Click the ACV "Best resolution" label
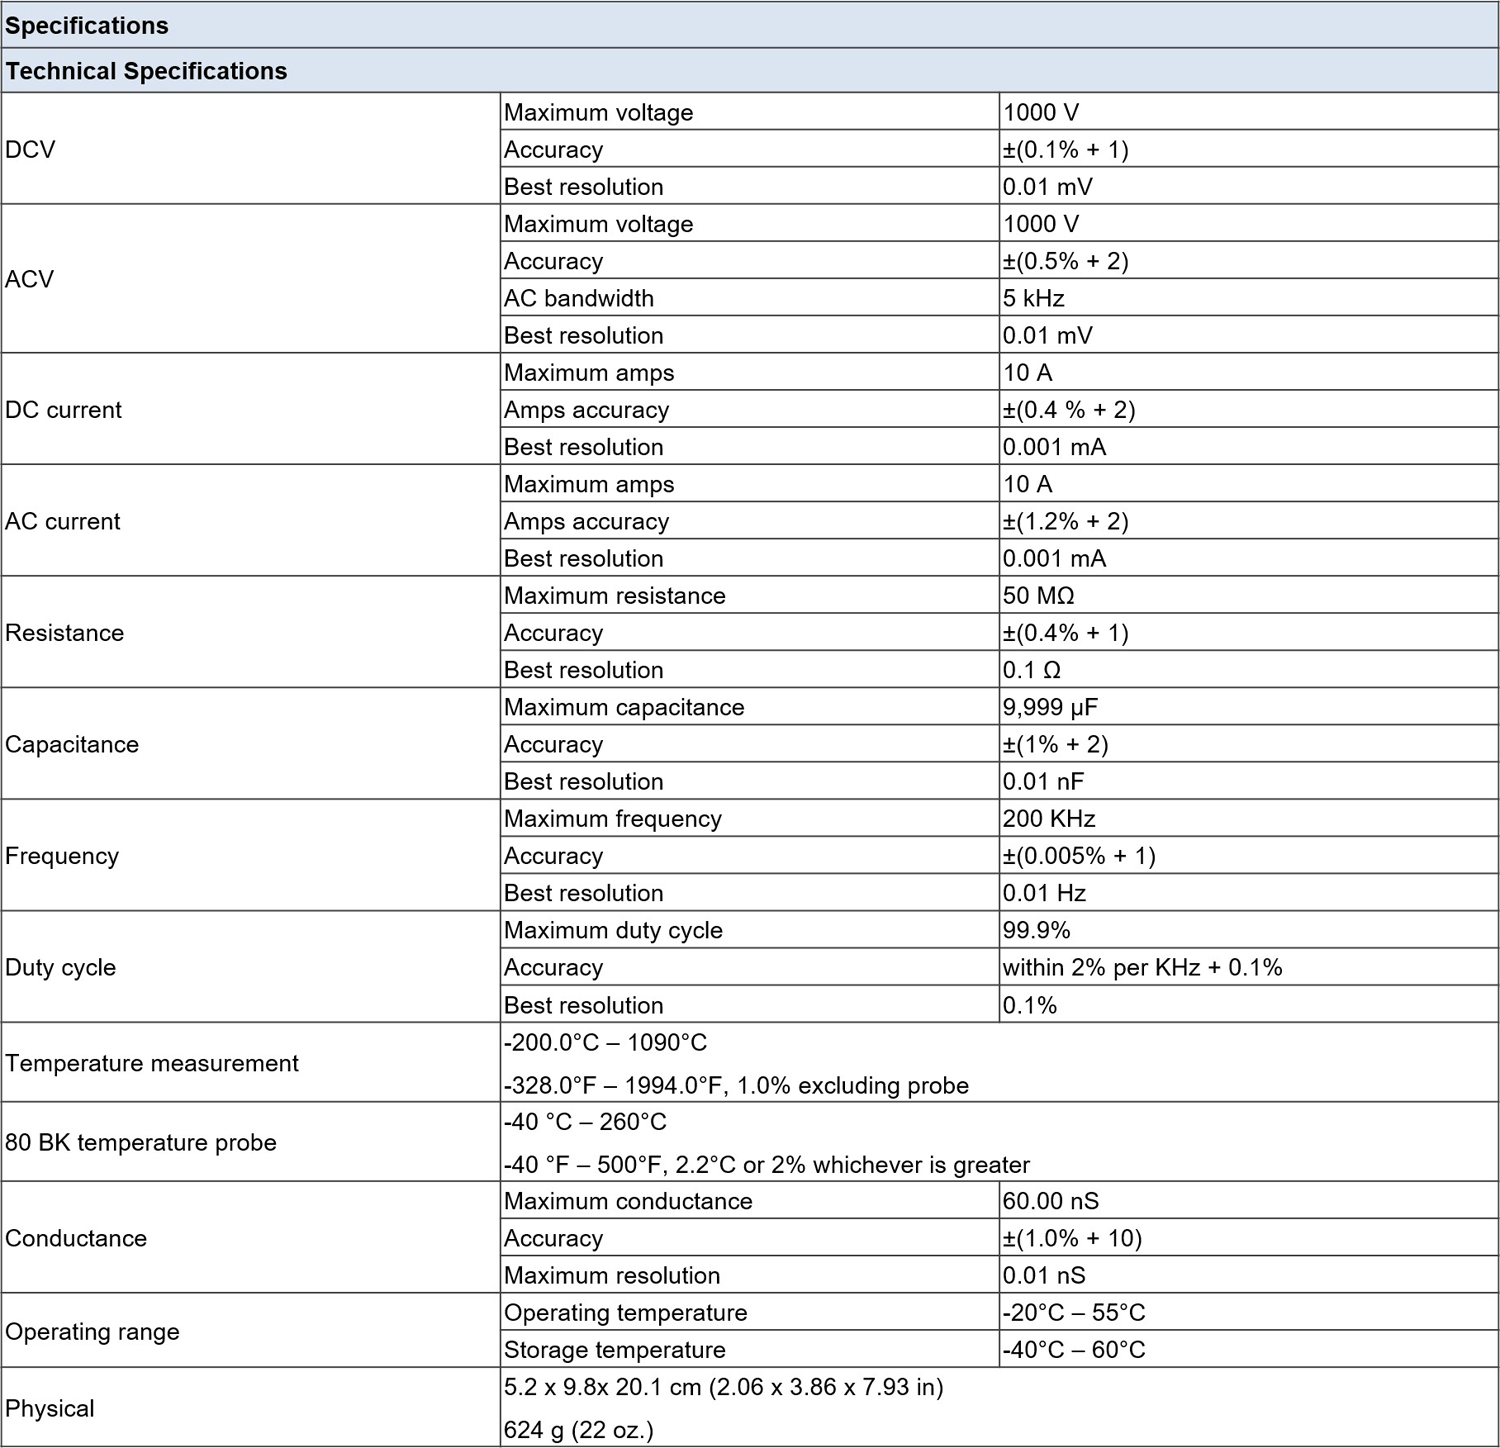 pos(584,335)
